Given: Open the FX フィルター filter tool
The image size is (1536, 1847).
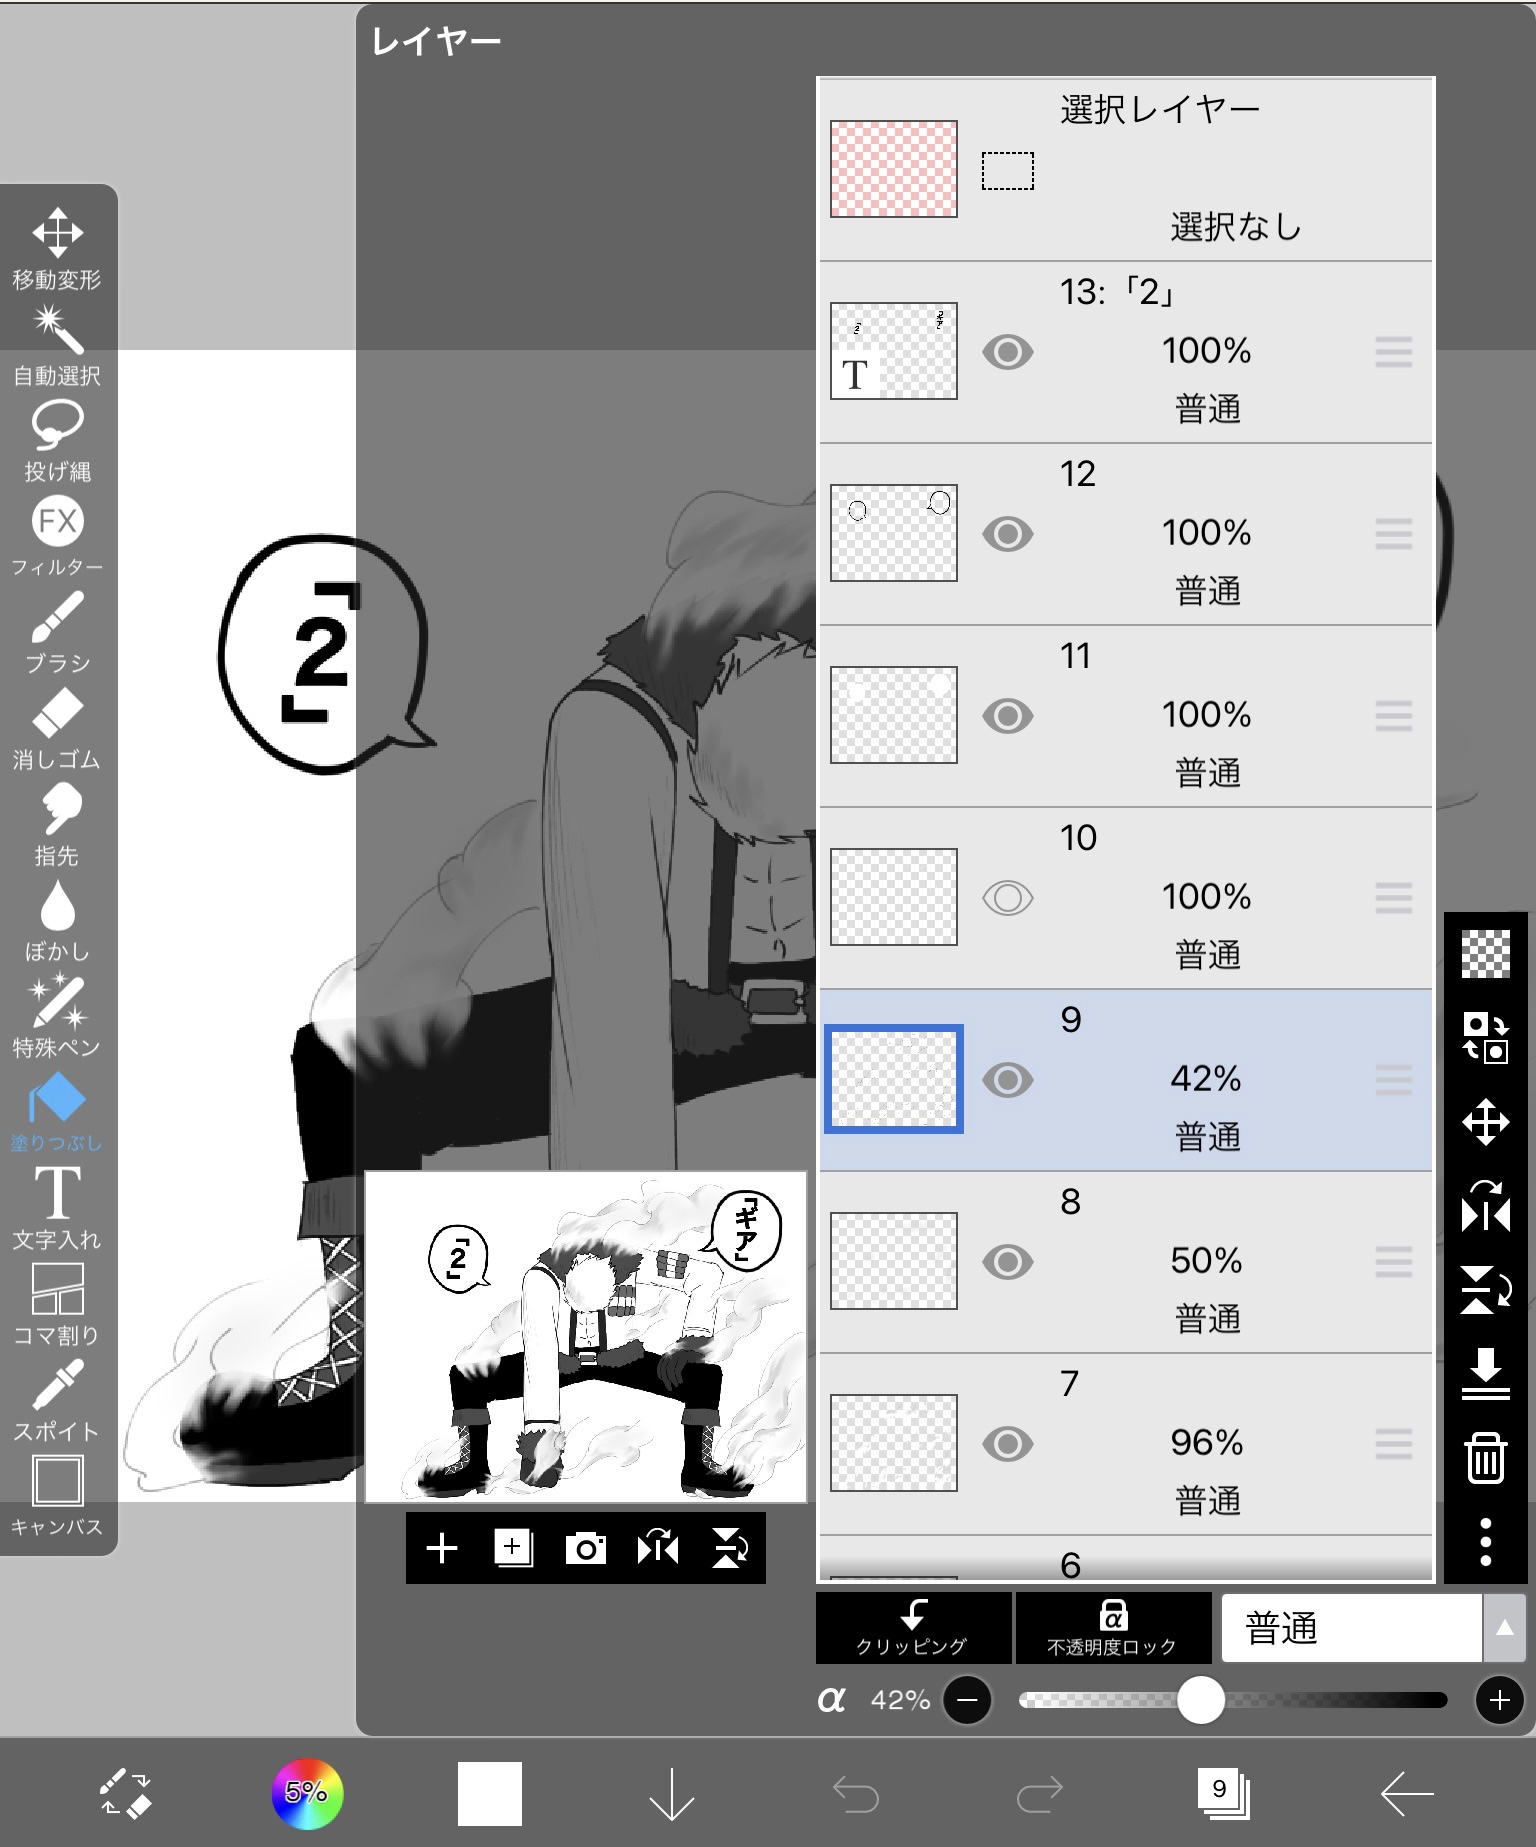Looking at the screenshot, I should [x=57, y=537].
